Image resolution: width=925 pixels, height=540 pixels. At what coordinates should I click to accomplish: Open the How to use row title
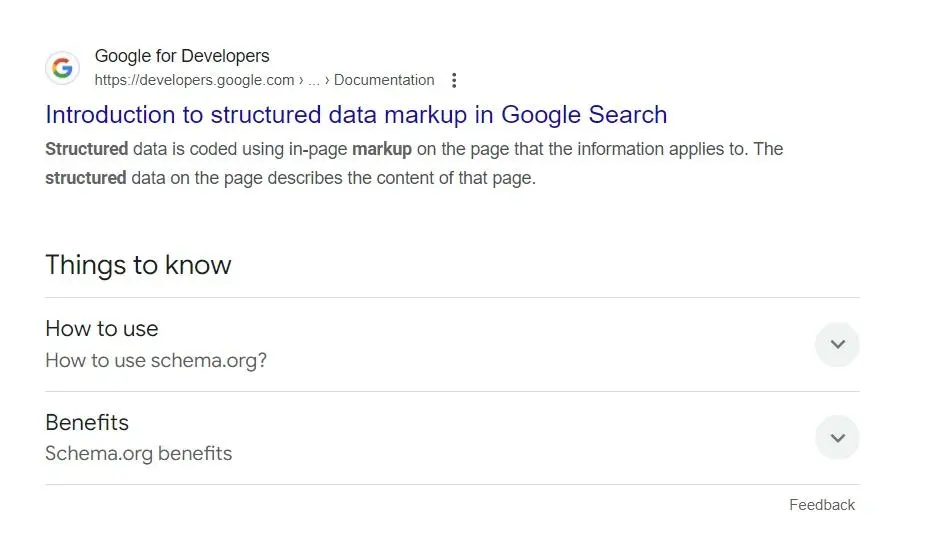101,329
